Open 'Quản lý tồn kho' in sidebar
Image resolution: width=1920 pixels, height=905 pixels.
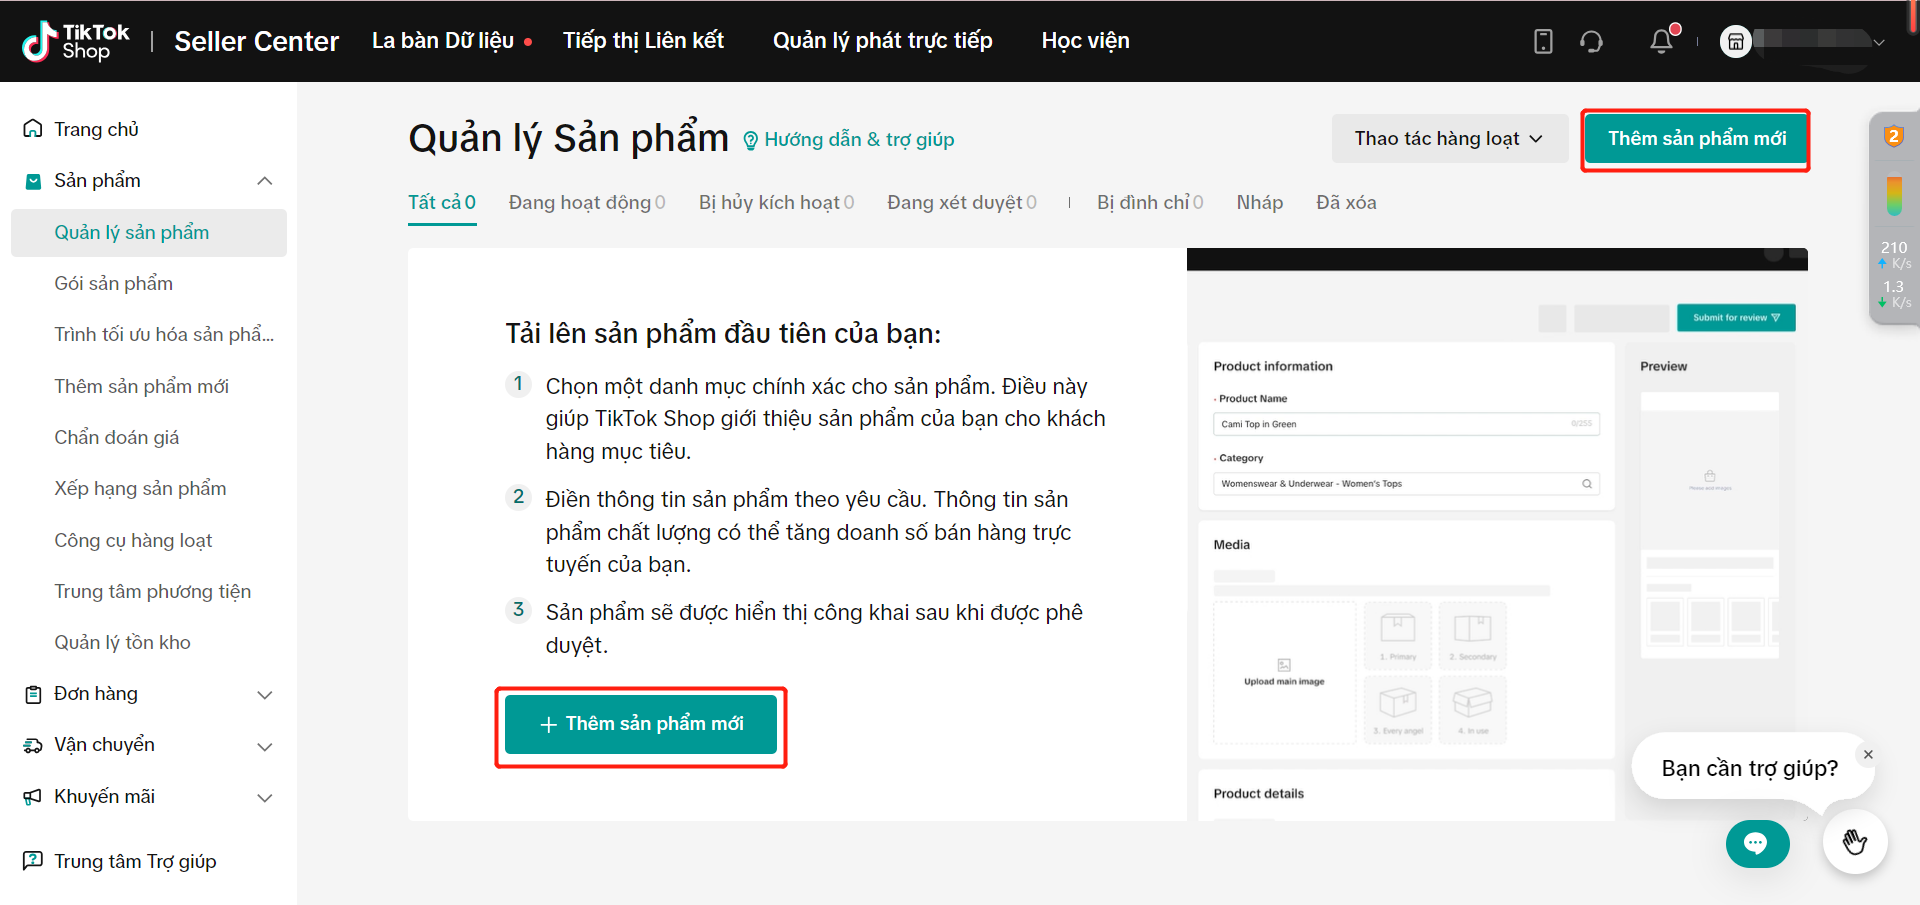pos(122,642)
